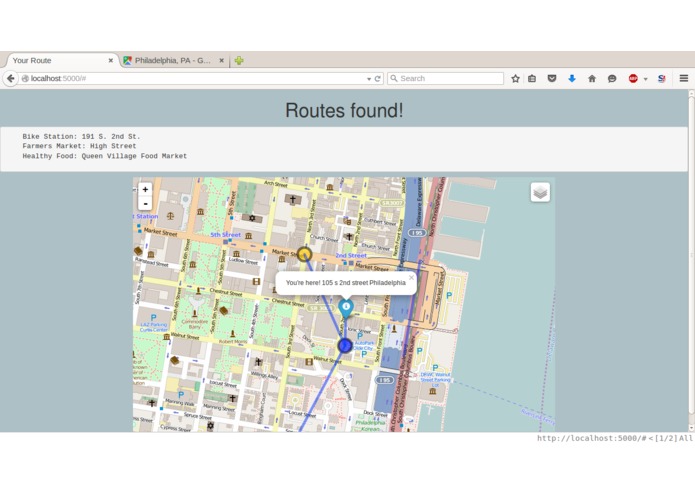Viewport: 695px width, 494px height.
Task: Click the Routes found! heading
Action: coord(344,110)
